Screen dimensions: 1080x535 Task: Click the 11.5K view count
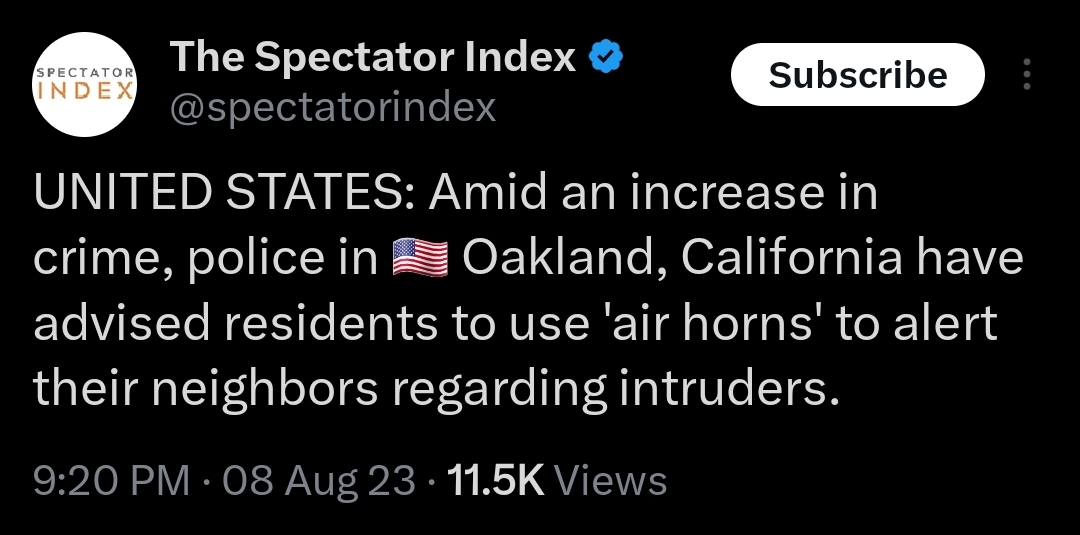(x=495, y=481)
